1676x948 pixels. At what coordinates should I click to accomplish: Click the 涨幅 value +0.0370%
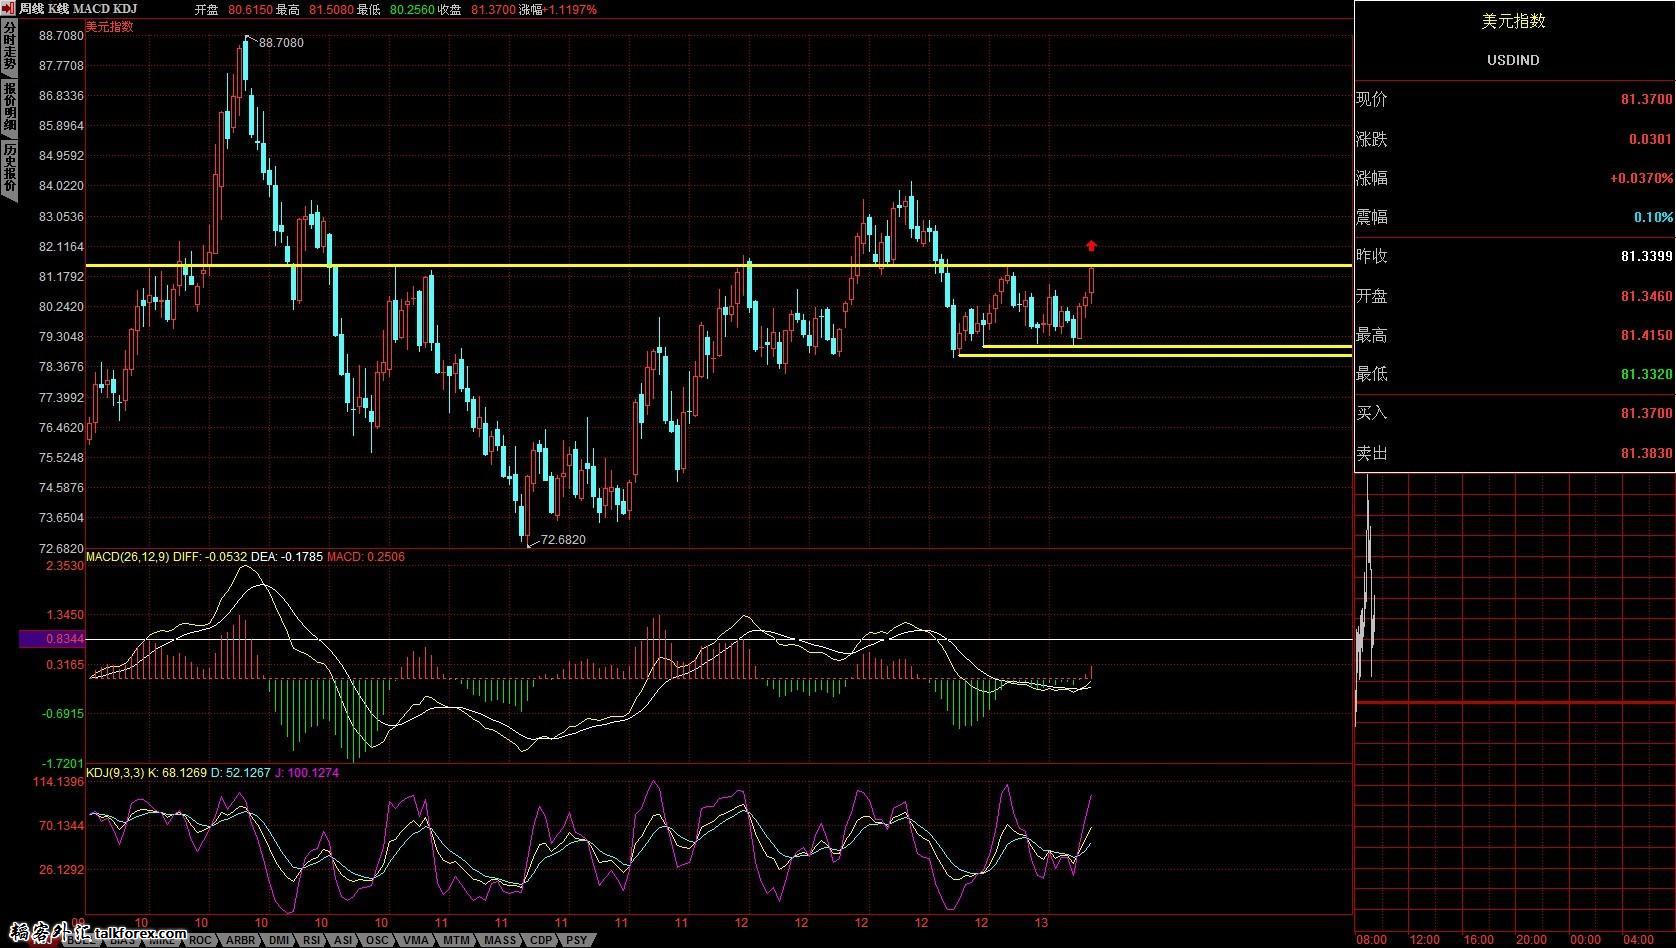tap(1641, 178)
